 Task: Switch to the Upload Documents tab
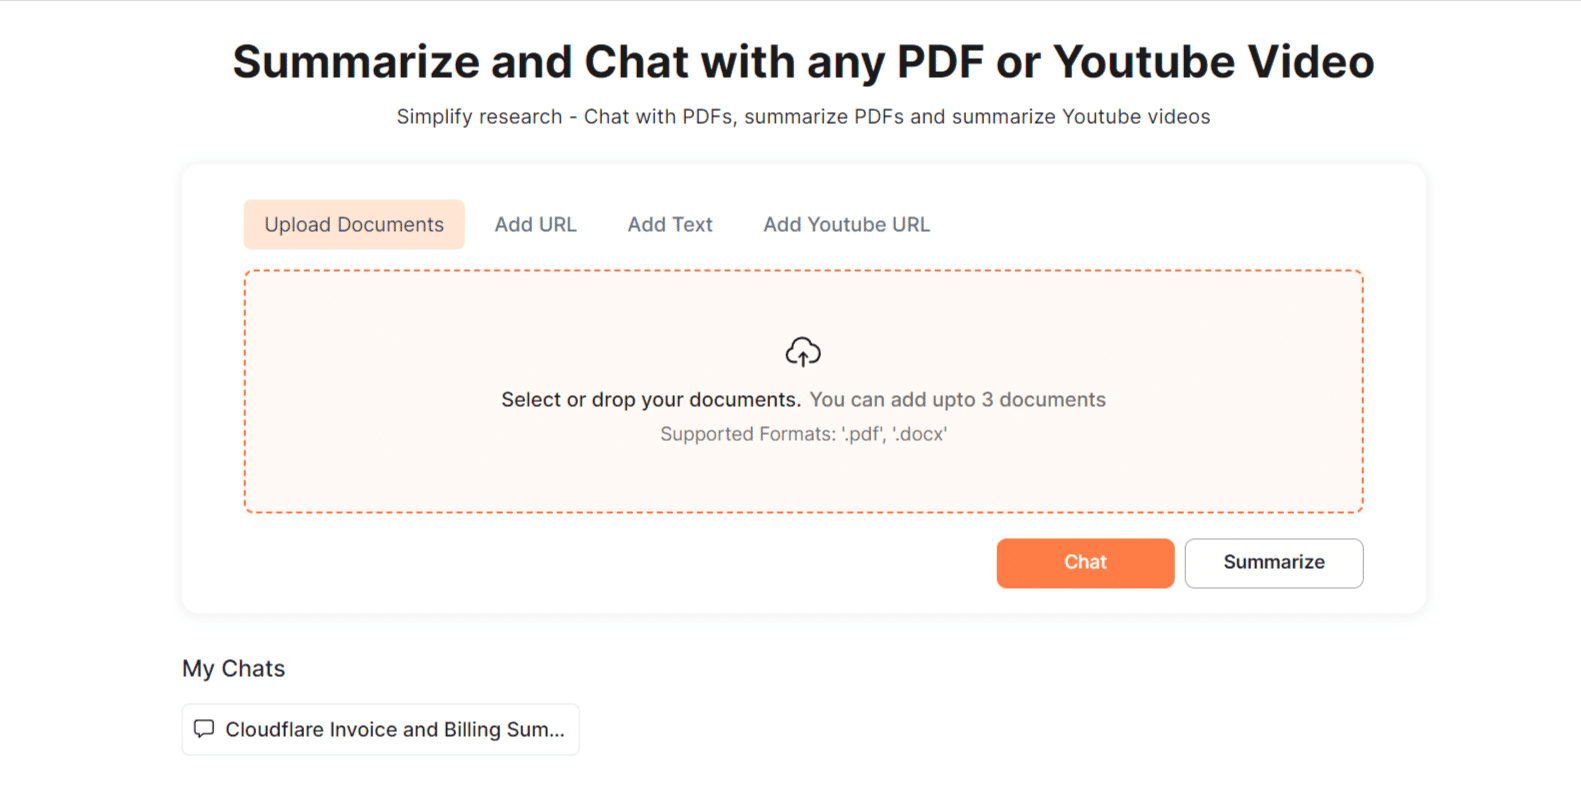click(354, 225)
